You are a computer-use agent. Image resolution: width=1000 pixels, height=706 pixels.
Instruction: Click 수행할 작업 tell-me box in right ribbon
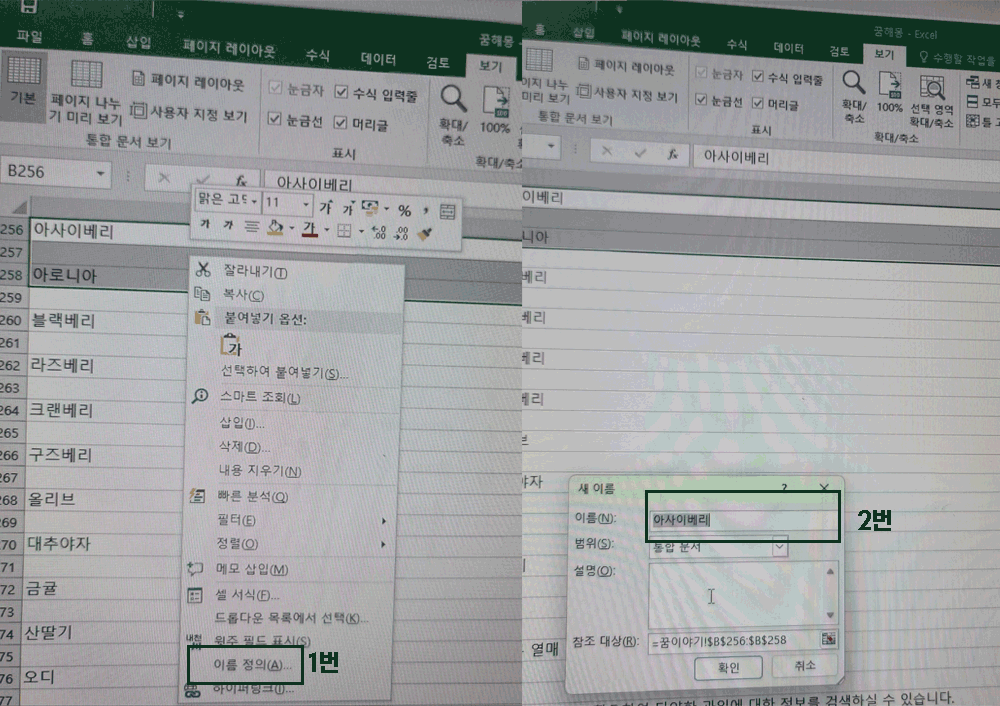pos(957,59)
